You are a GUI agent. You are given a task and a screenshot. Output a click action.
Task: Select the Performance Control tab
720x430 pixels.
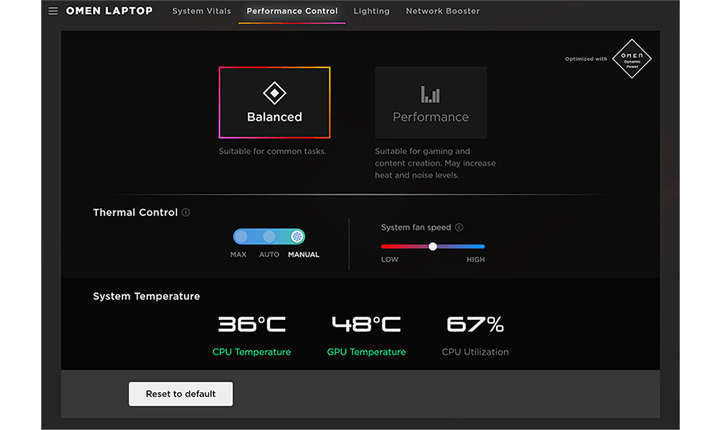pyautogui.click(x=292, y=11)
